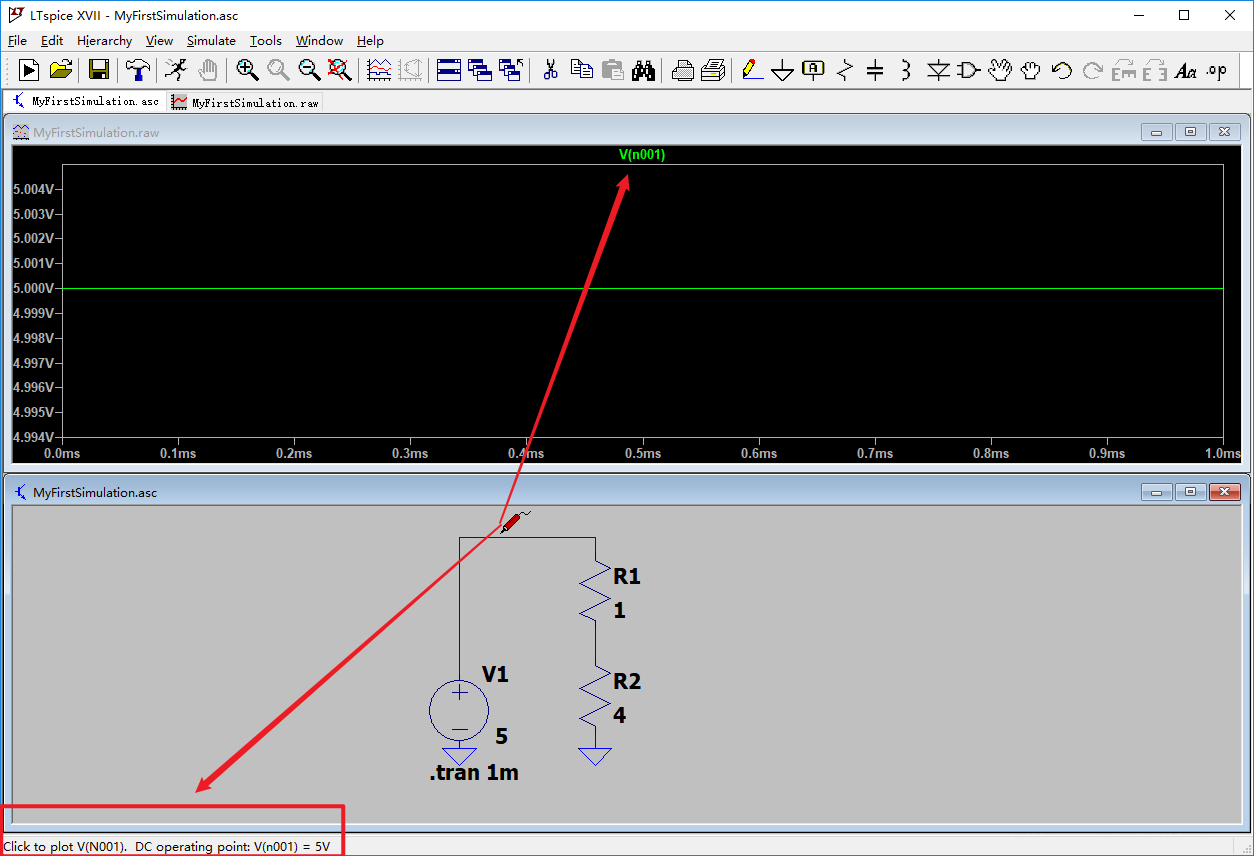Open a file with the folder icon

(x=61, y=70)
